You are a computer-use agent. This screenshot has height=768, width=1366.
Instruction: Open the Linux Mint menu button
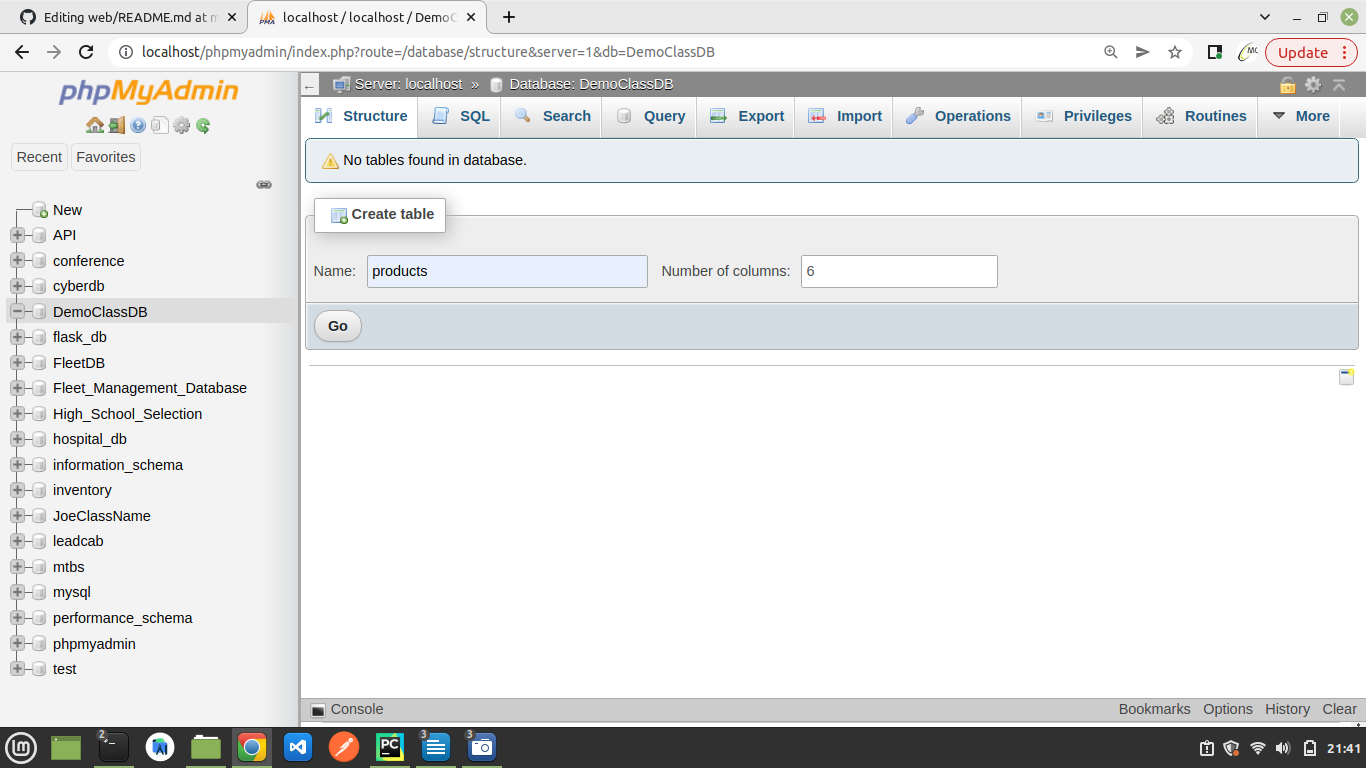click(21, 747)
